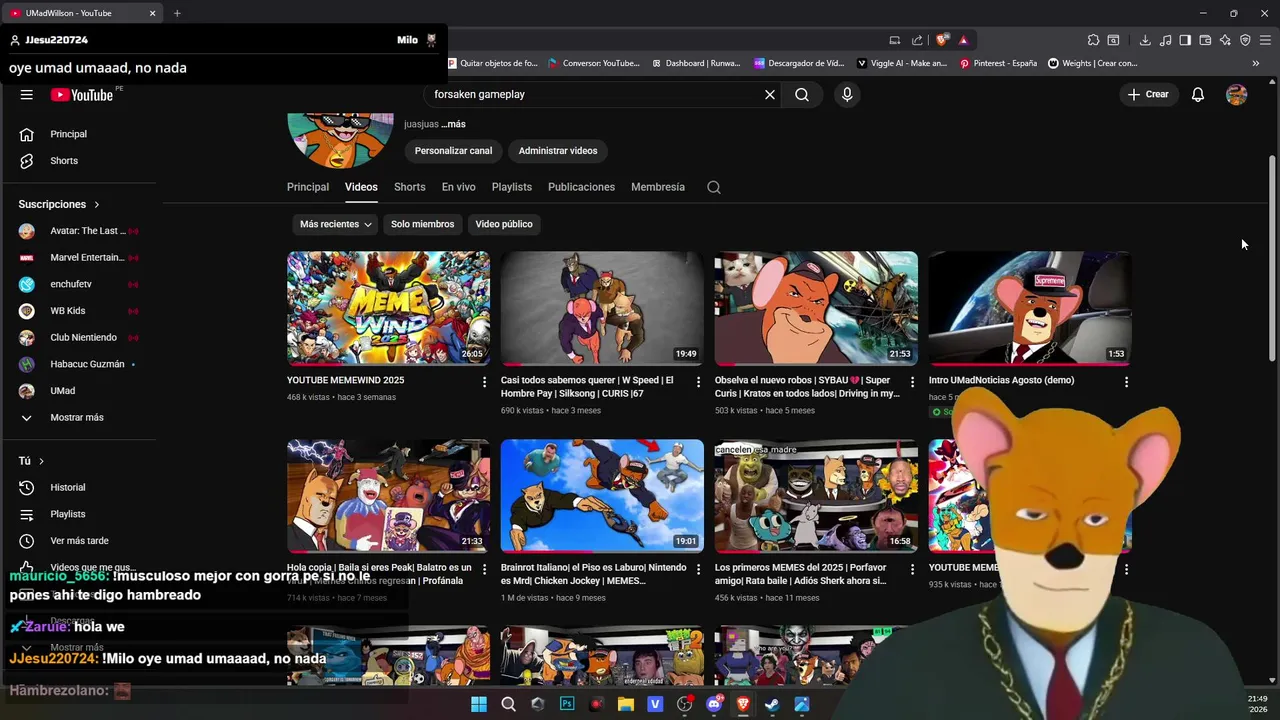The width and height of the screenshot is (1280, 720).
Task: Play the Brainrot Italiano video thumbnail
Action: tap(602, 496)
